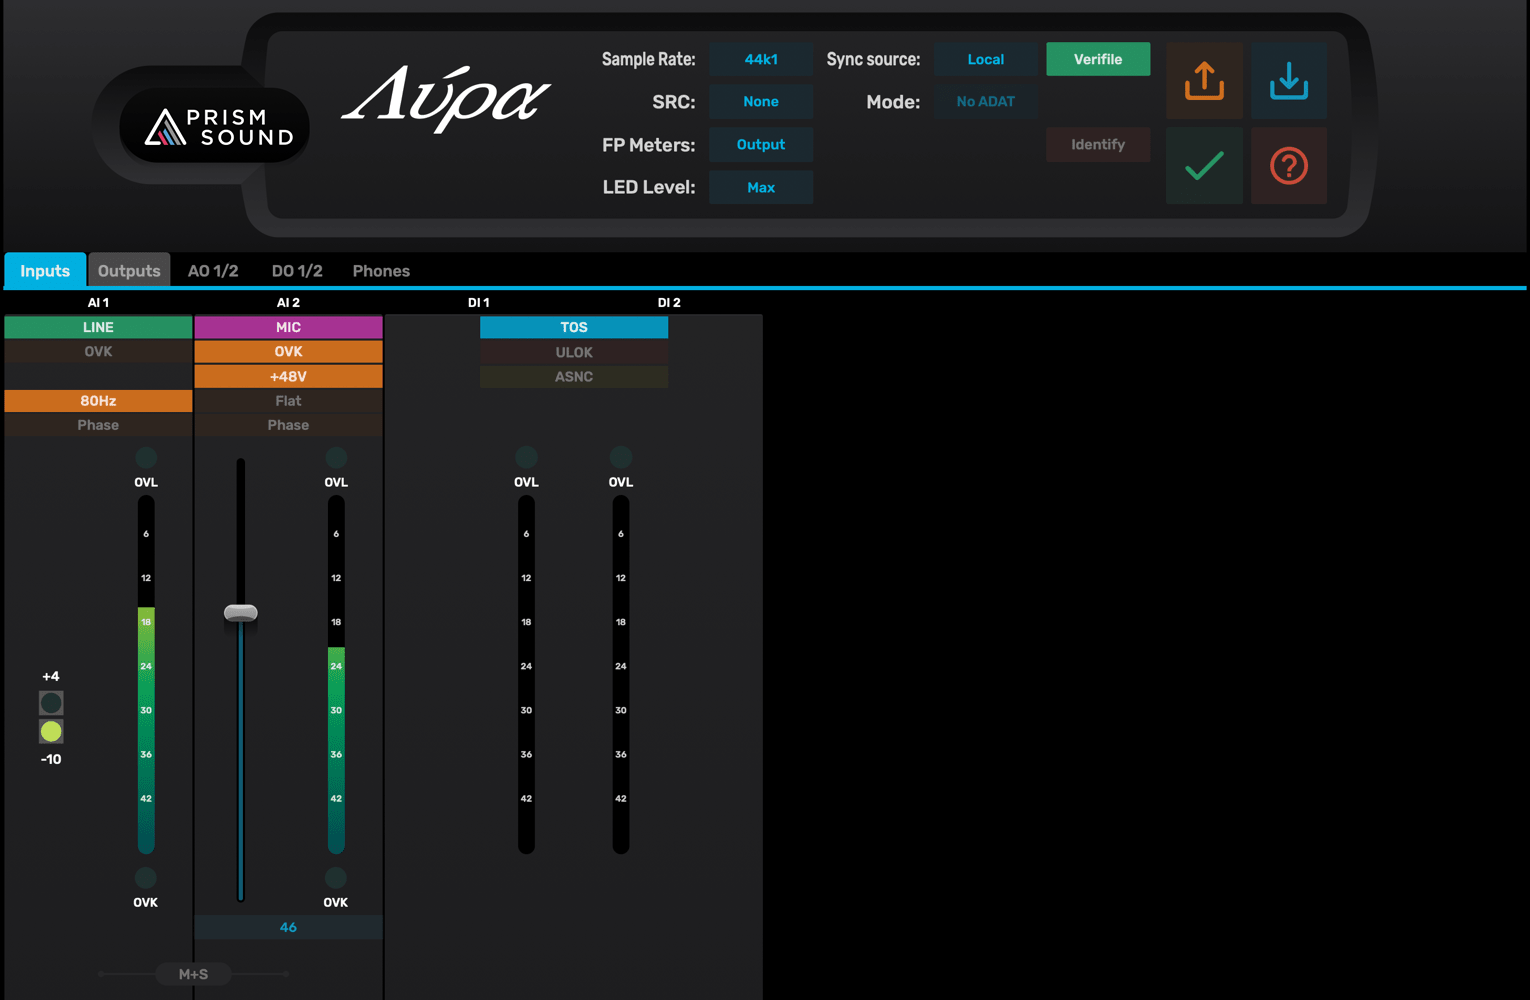This screenshot has height=1000, width=1530.
Task: Open FP Meters Output dropdown
Action: pos(761,145)
